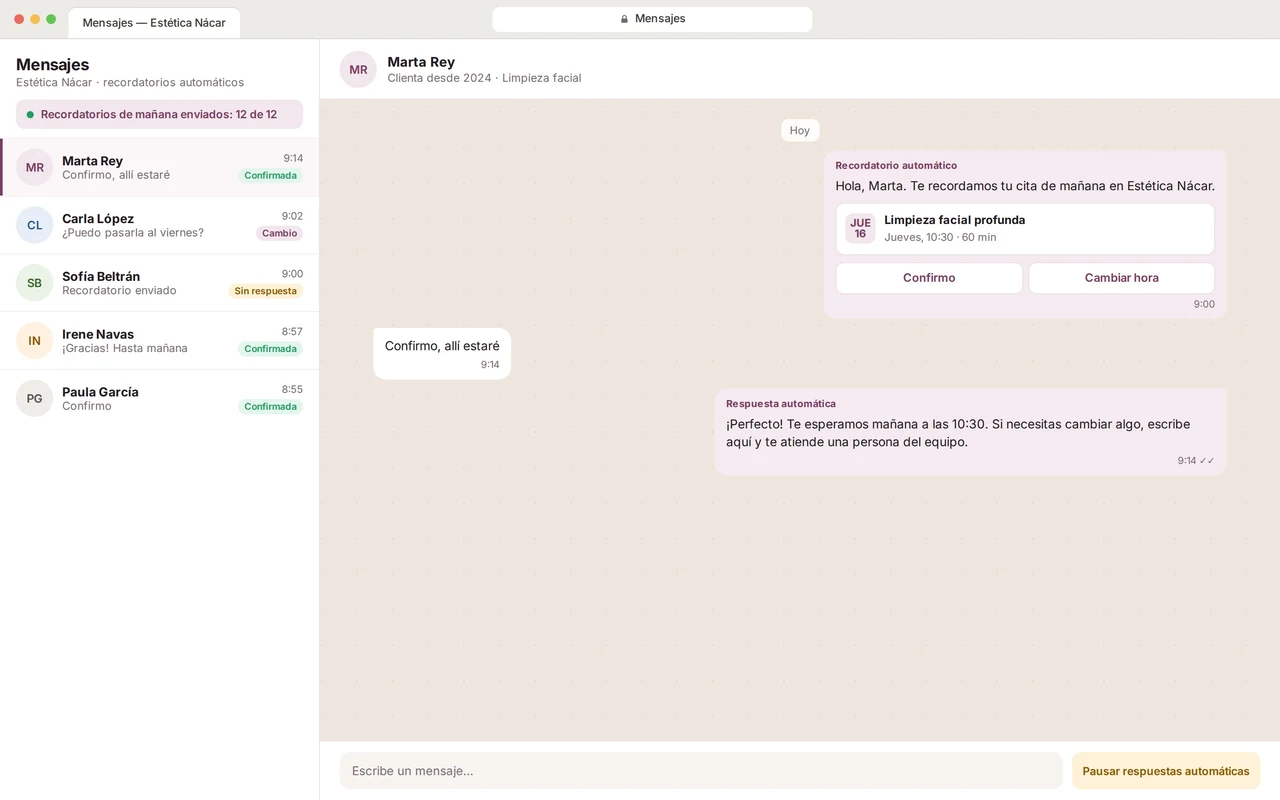Viewport: 1280px width, 800px height.
Task: Open the Sofía Beltrán conversation name
Action: point(101,277)
